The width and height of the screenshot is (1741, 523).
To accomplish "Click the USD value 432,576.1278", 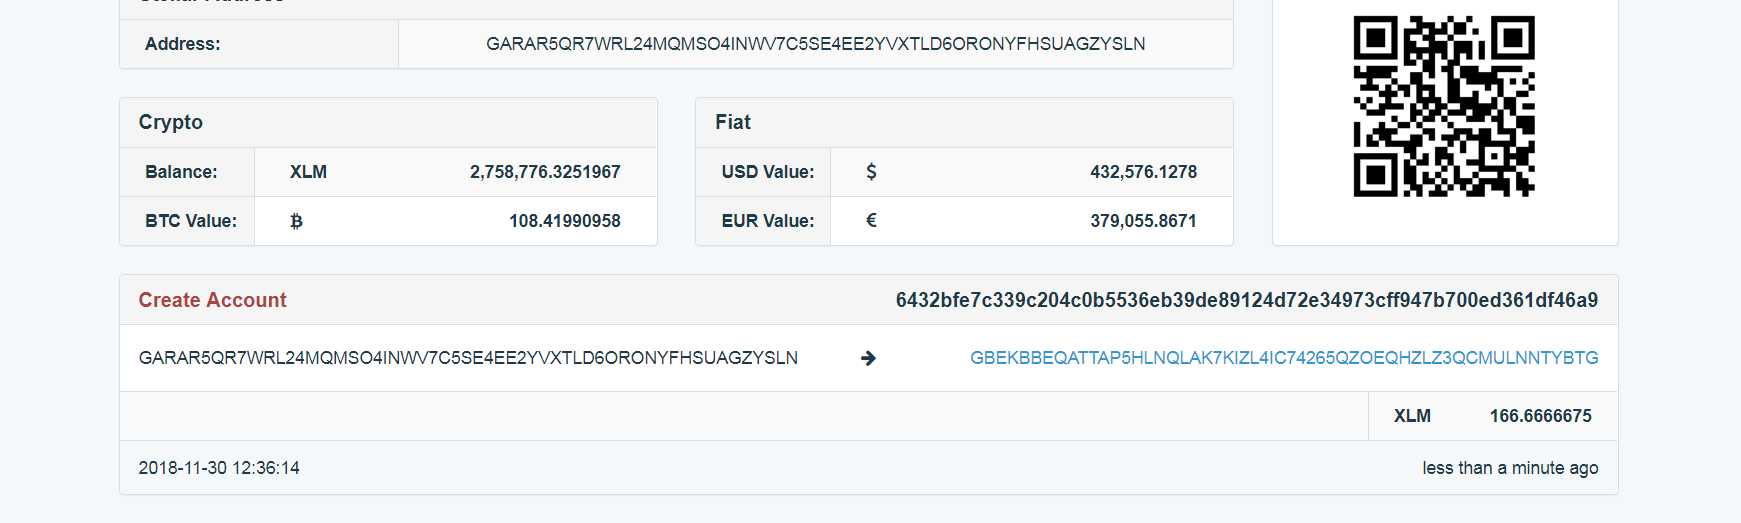I will click(1143, 172).
